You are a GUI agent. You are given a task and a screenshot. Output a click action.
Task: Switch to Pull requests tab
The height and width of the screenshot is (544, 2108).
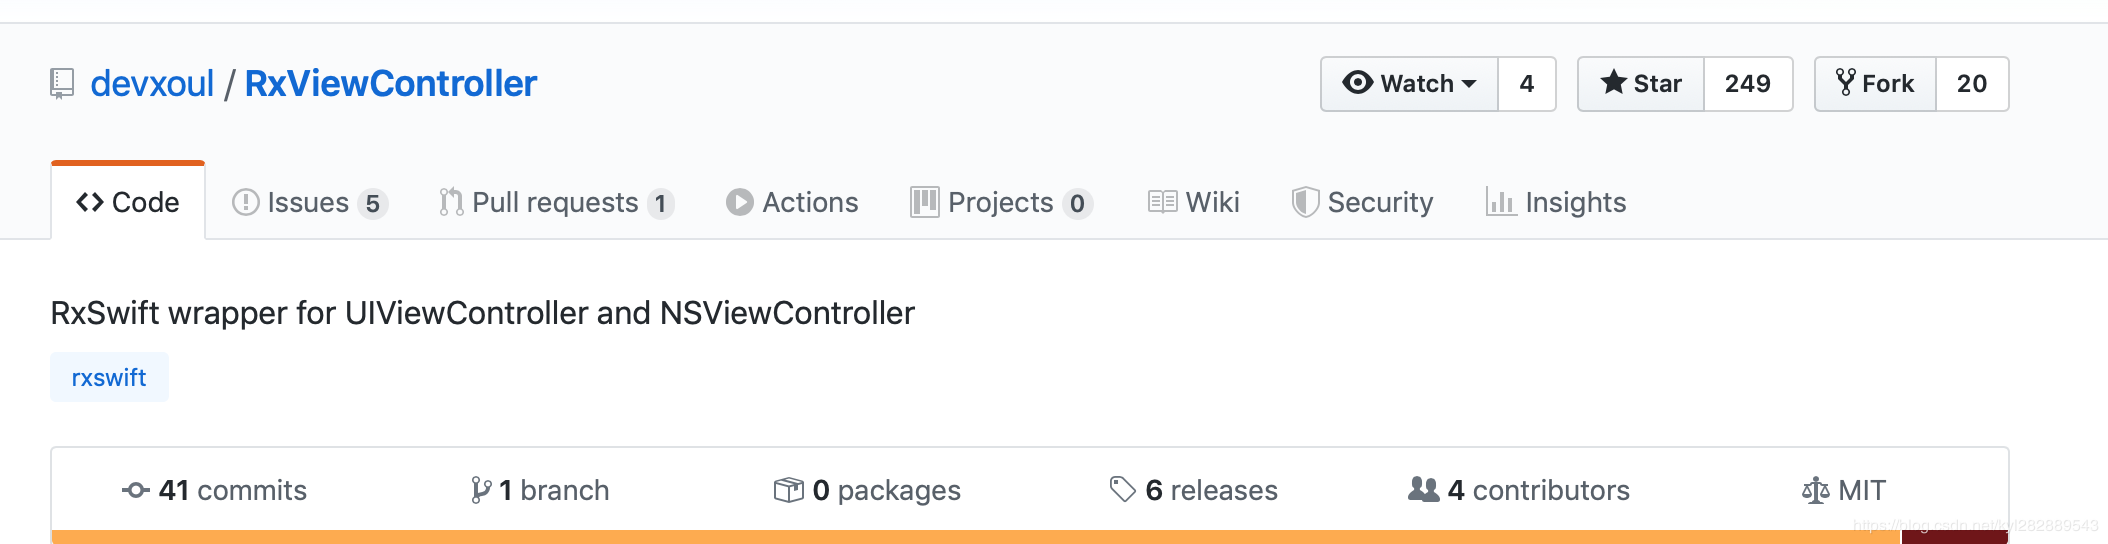pos(557,202)
